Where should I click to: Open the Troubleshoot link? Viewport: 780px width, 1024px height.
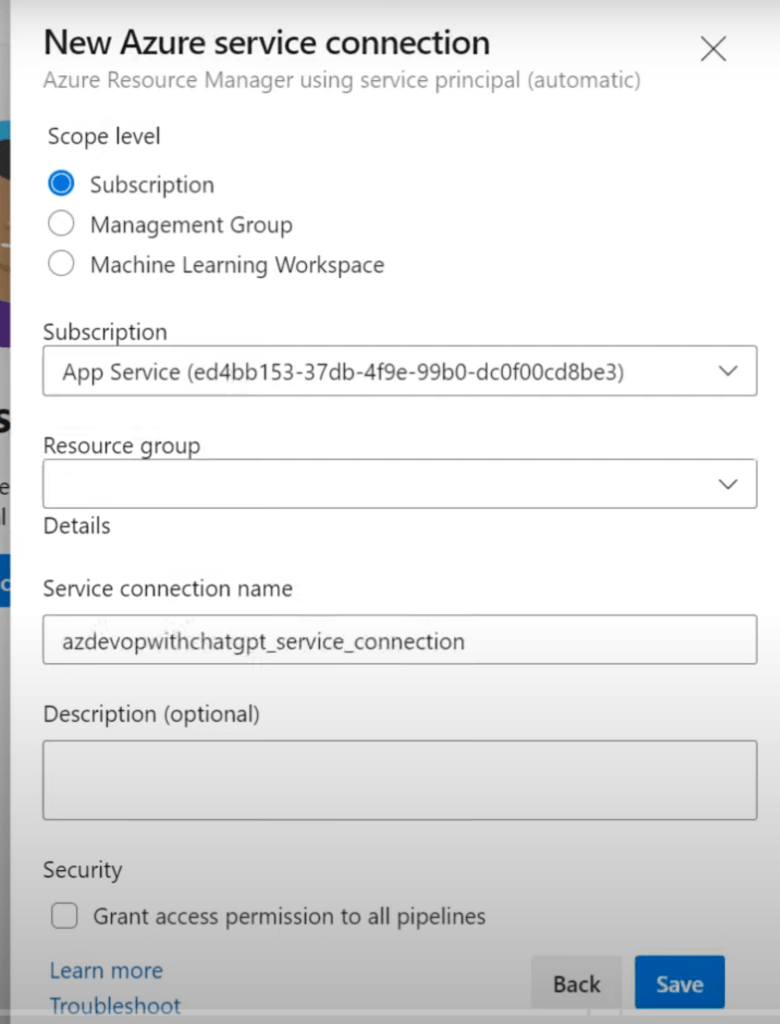tap(115, 1006)
